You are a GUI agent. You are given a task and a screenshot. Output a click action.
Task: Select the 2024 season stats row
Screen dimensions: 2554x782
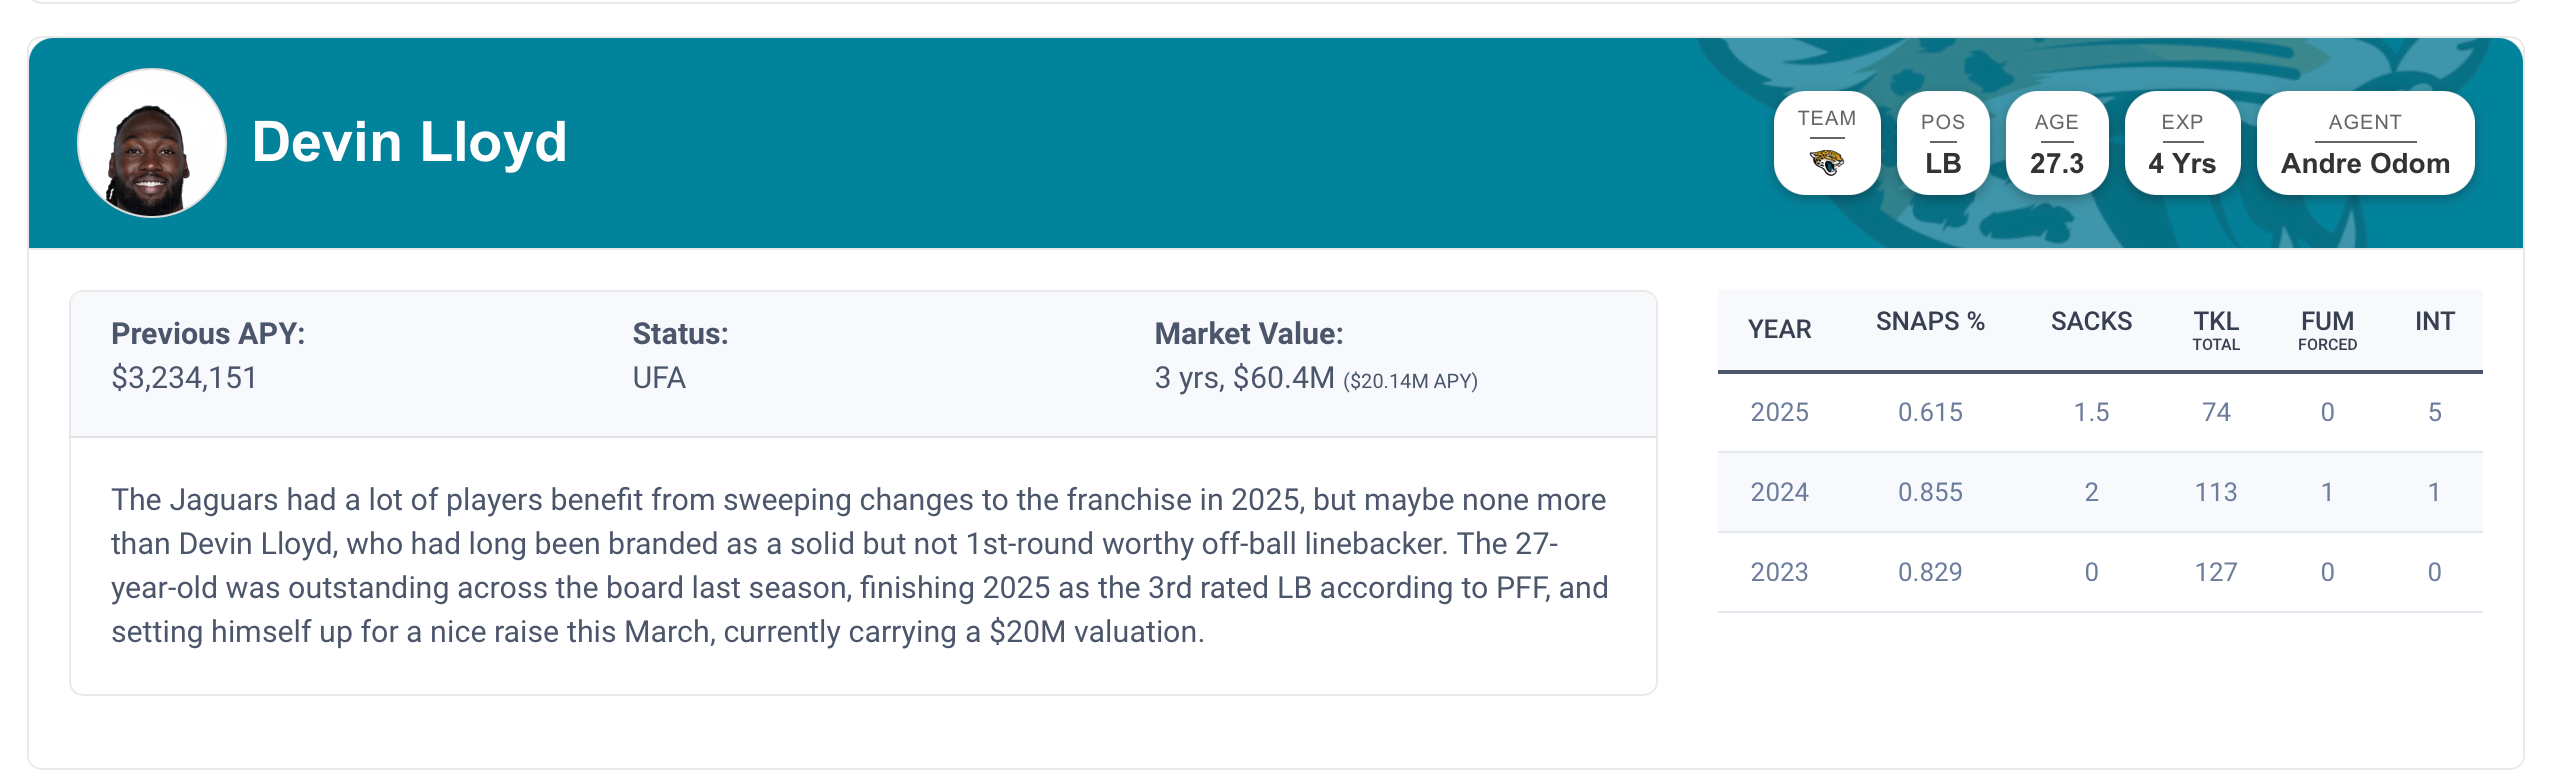[x=2099, y=492]
